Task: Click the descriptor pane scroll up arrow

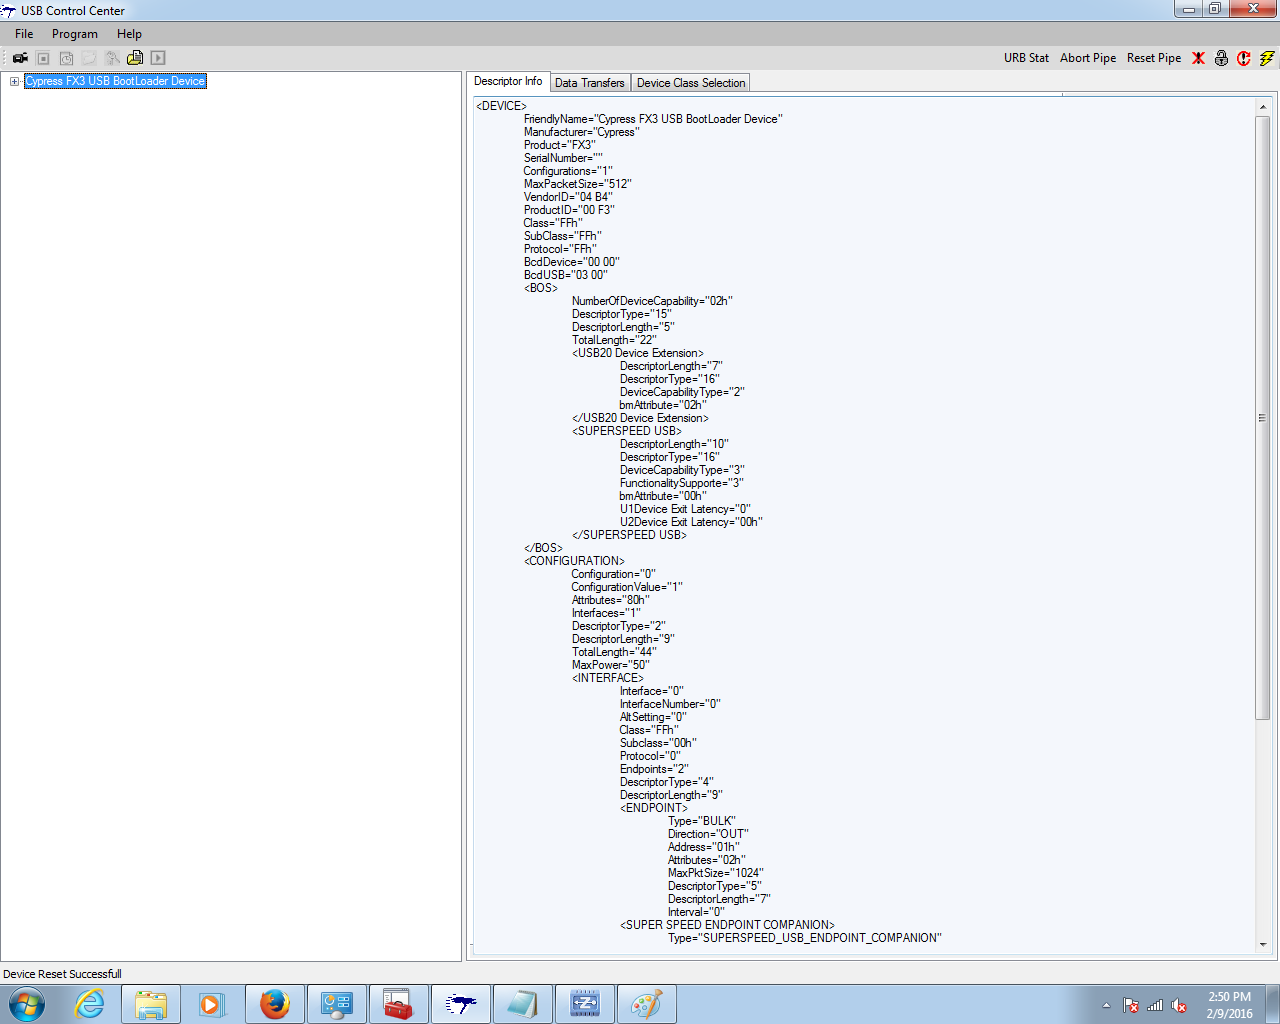Action: (x=1263, y=106)
